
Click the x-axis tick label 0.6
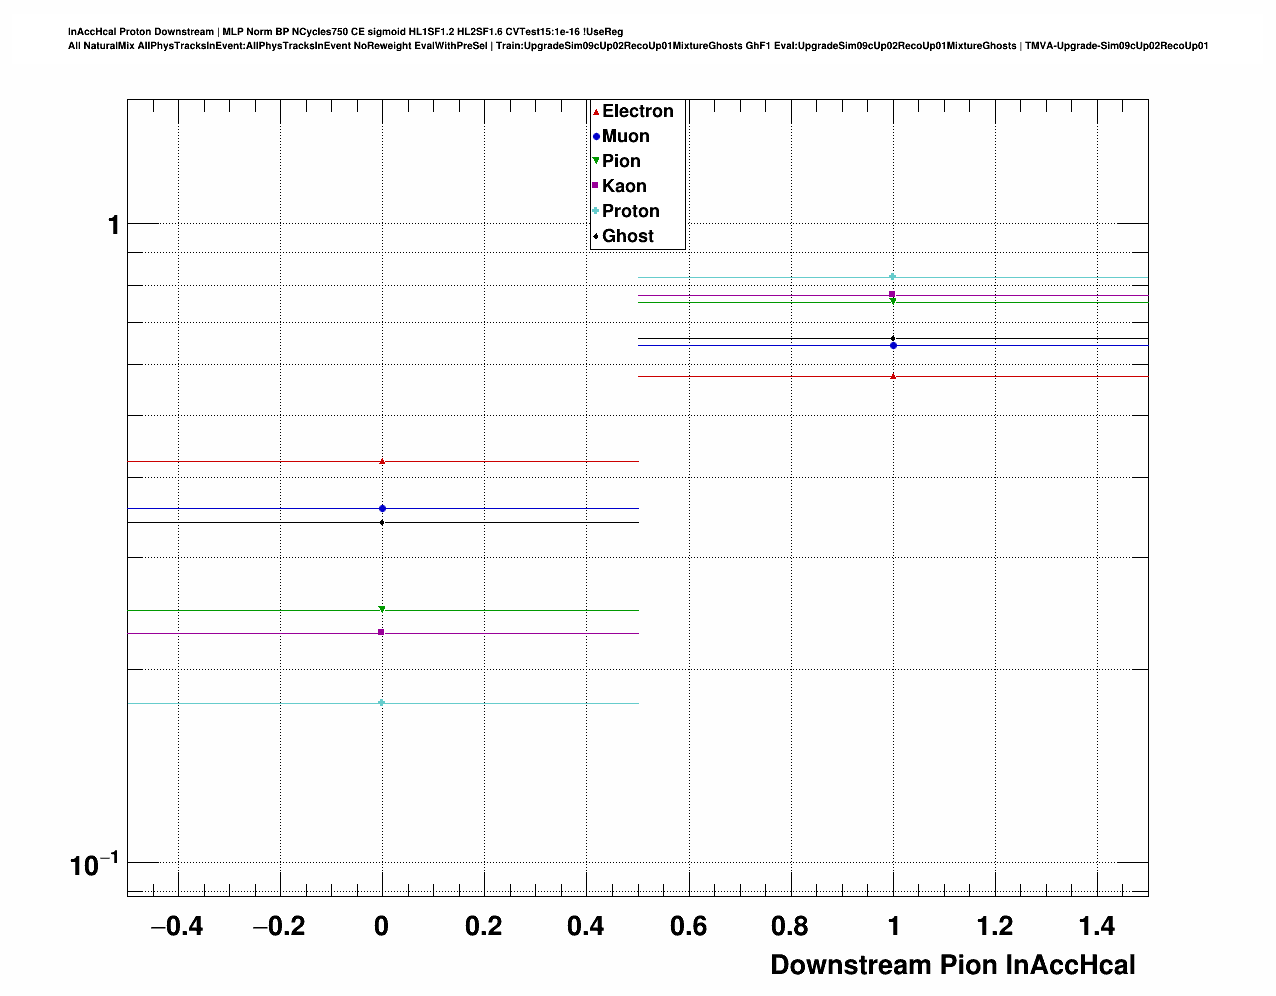(x=689, y=927)
